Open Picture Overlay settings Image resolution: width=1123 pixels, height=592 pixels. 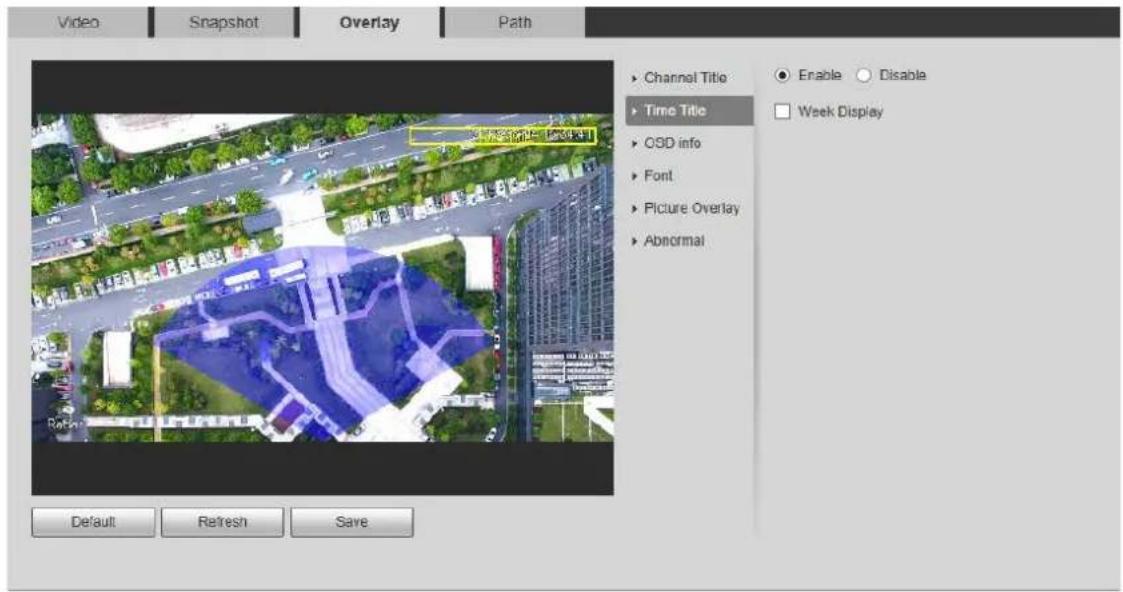click(x=690, y=208)
